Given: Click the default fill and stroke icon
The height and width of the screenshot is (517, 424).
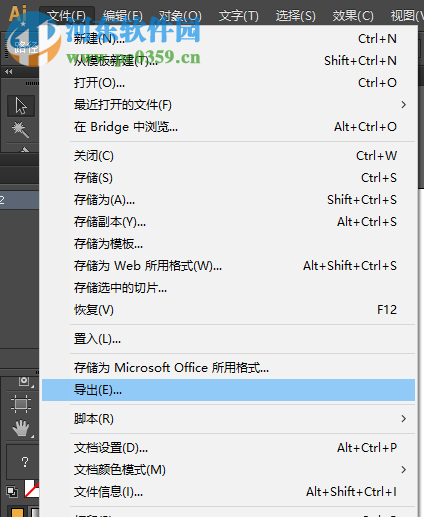Looking at the screenshot, I should click(12, 492).
